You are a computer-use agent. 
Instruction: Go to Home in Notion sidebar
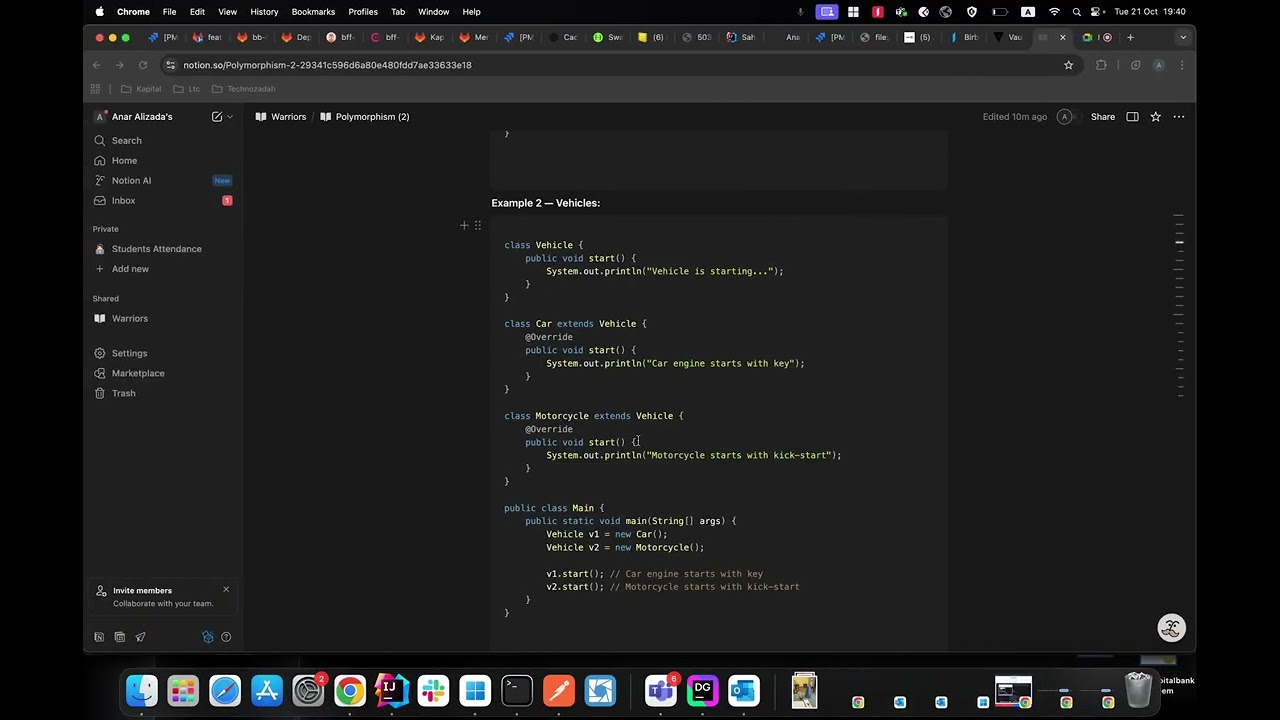(x=163, y=160)
